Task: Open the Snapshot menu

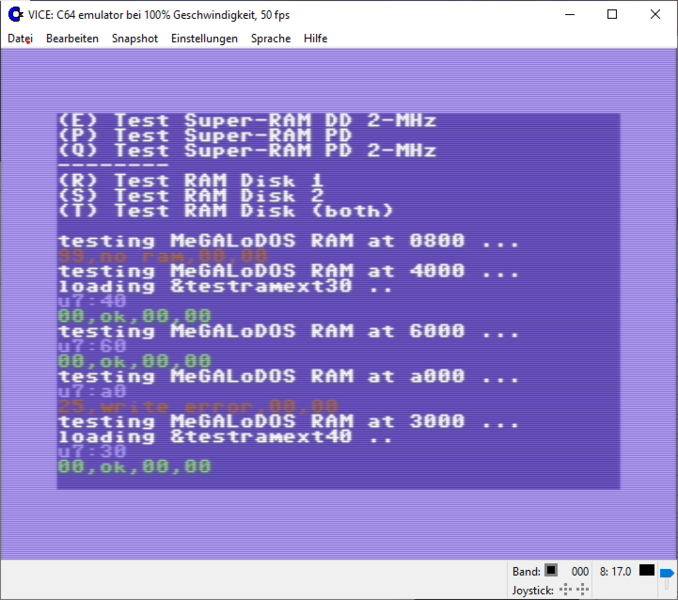Action: point(134,38)
